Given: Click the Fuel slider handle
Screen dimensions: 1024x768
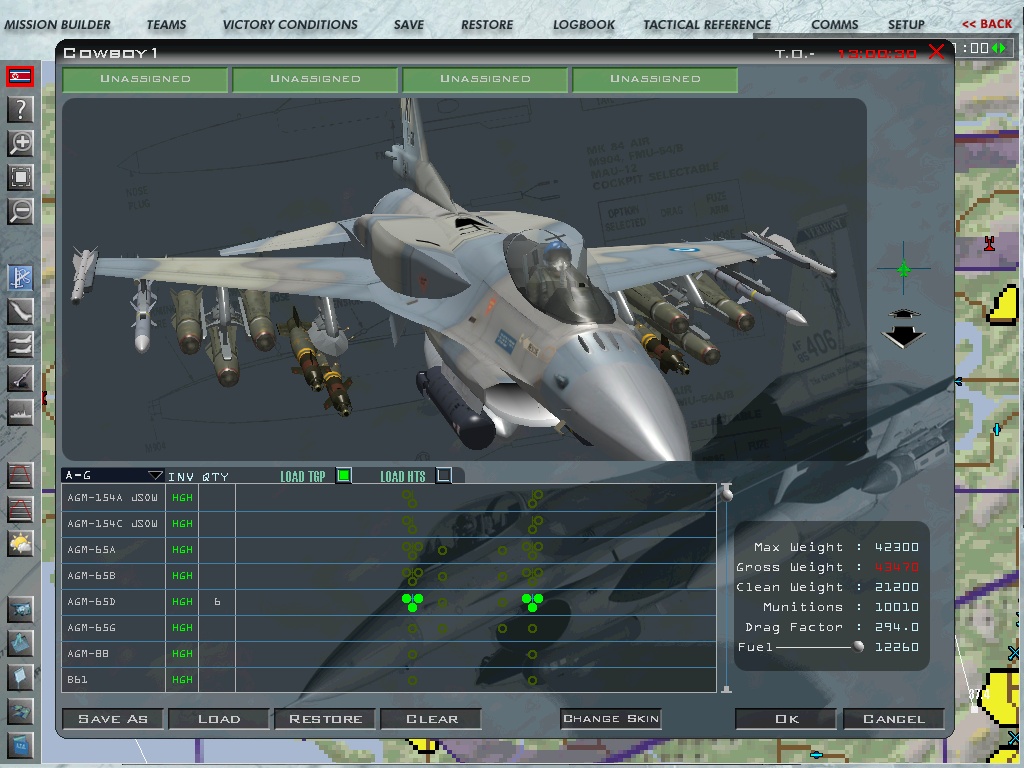Looking at the screenshot, I should pyautogui.click(x=858, y=647).
